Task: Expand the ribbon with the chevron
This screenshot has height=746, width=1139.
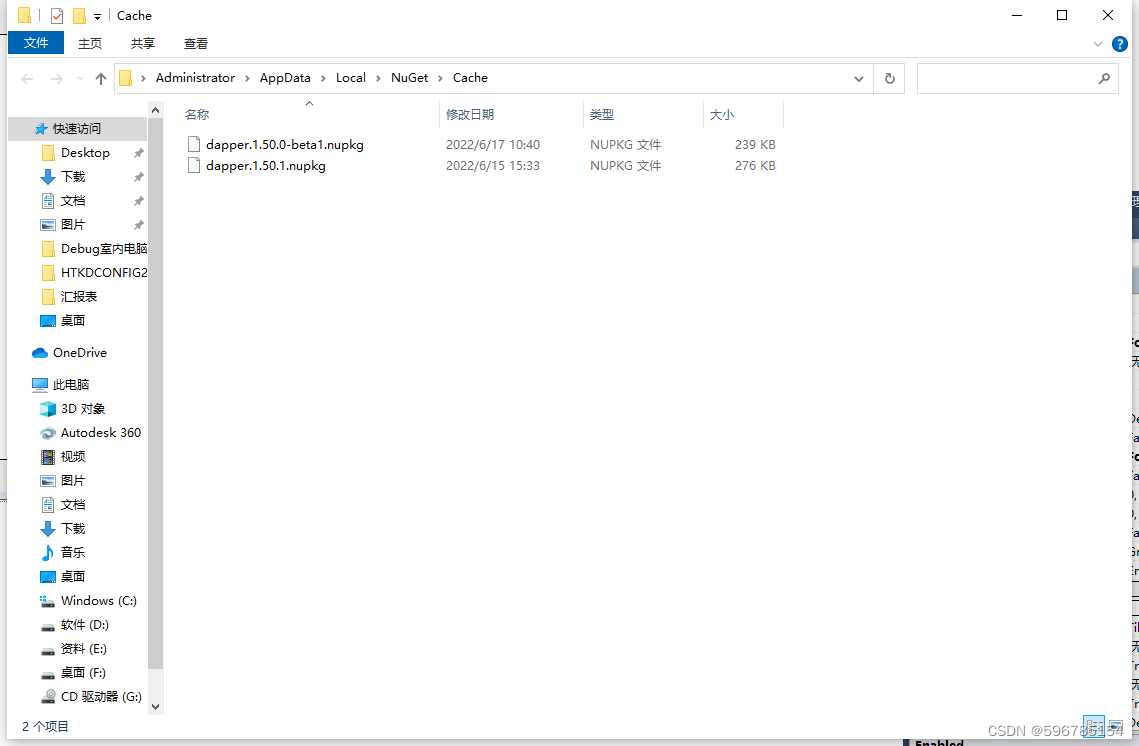Action: (1098, 44)
